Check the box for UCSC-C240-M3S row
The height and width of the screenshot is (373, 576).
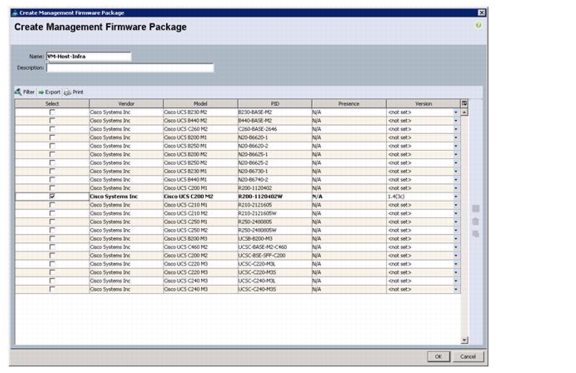(x=52, y=289)
